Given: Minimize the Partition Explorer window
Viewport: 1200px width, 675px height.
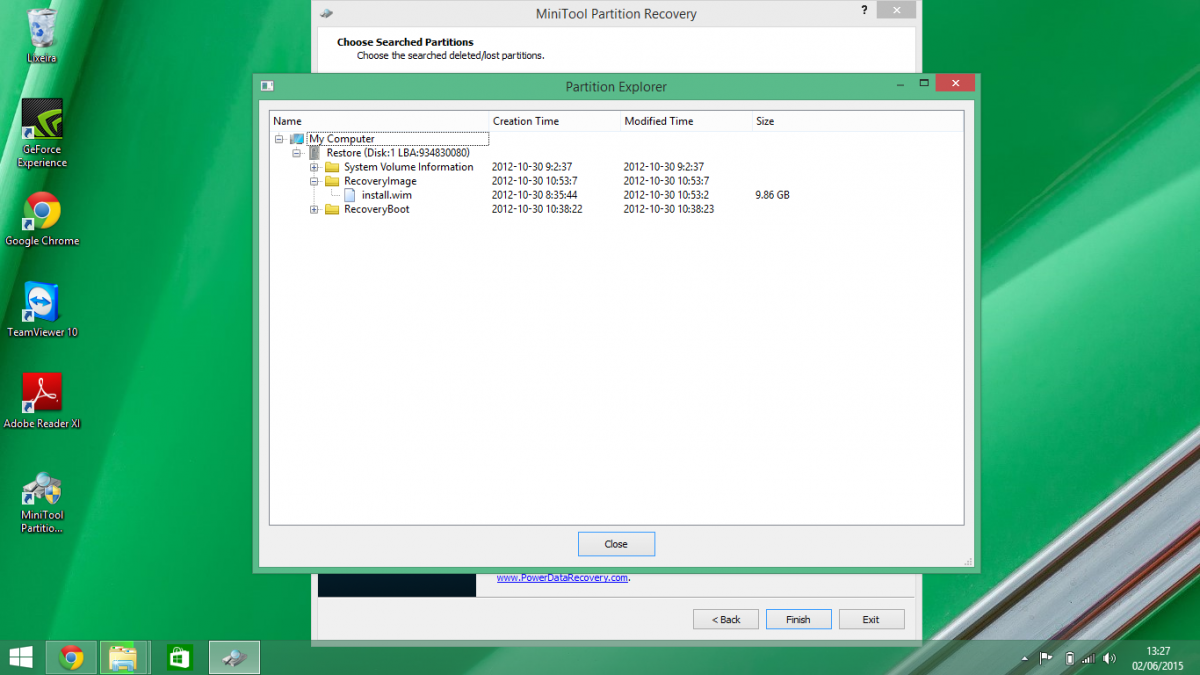Looking at the screenshot, I should click(898, 84).
